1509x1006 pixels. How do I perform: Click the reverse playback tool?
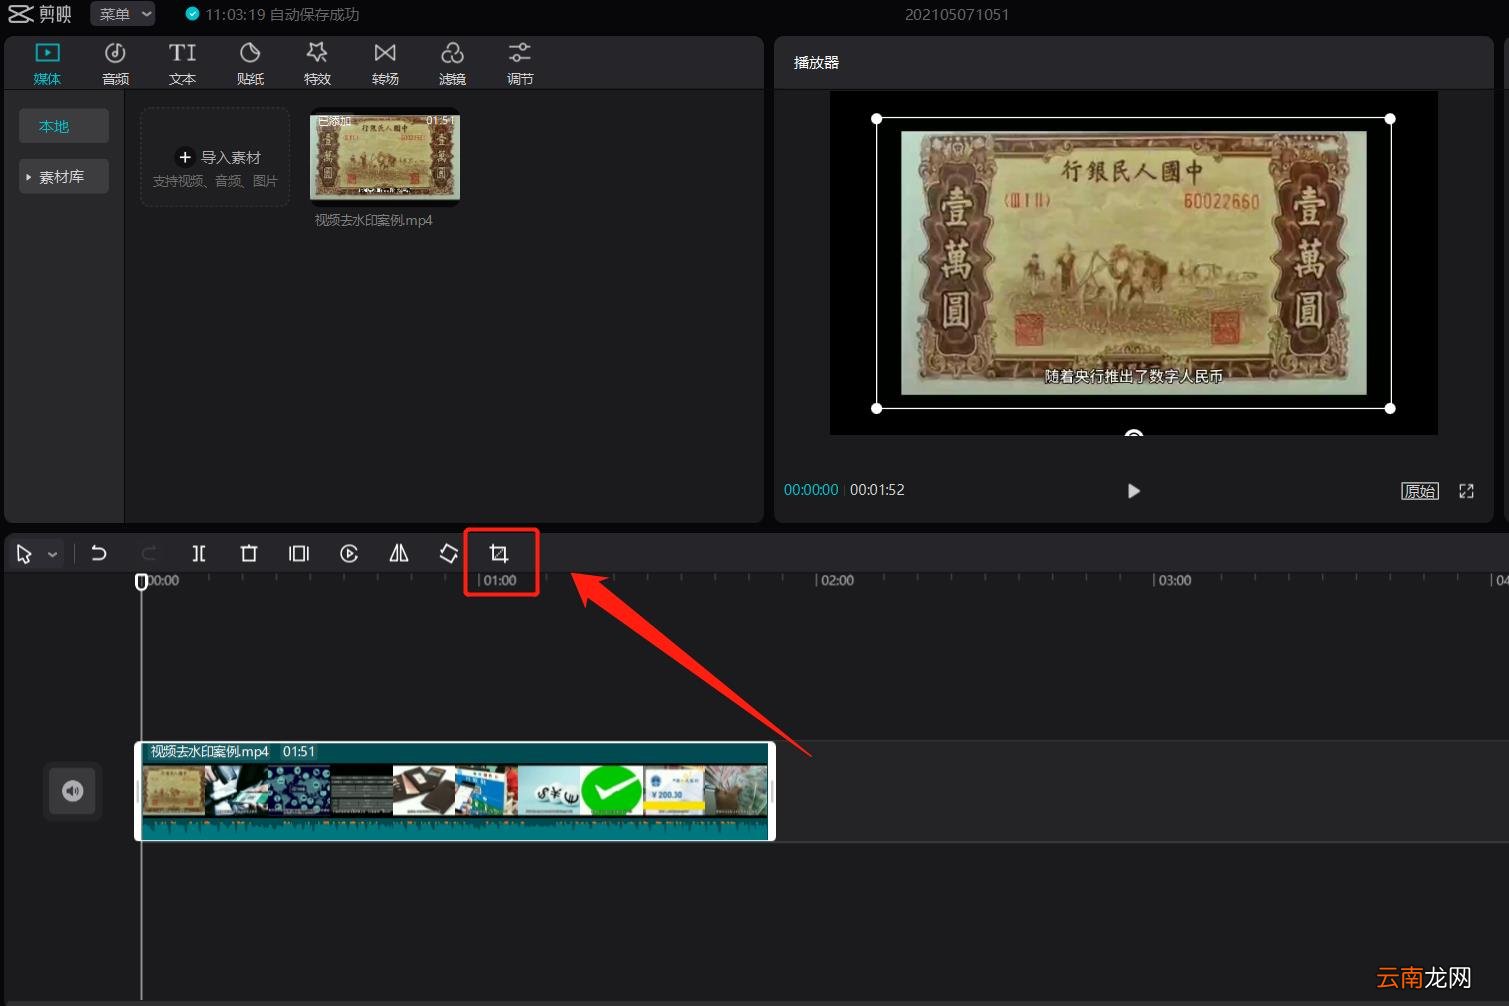[349, 553]
